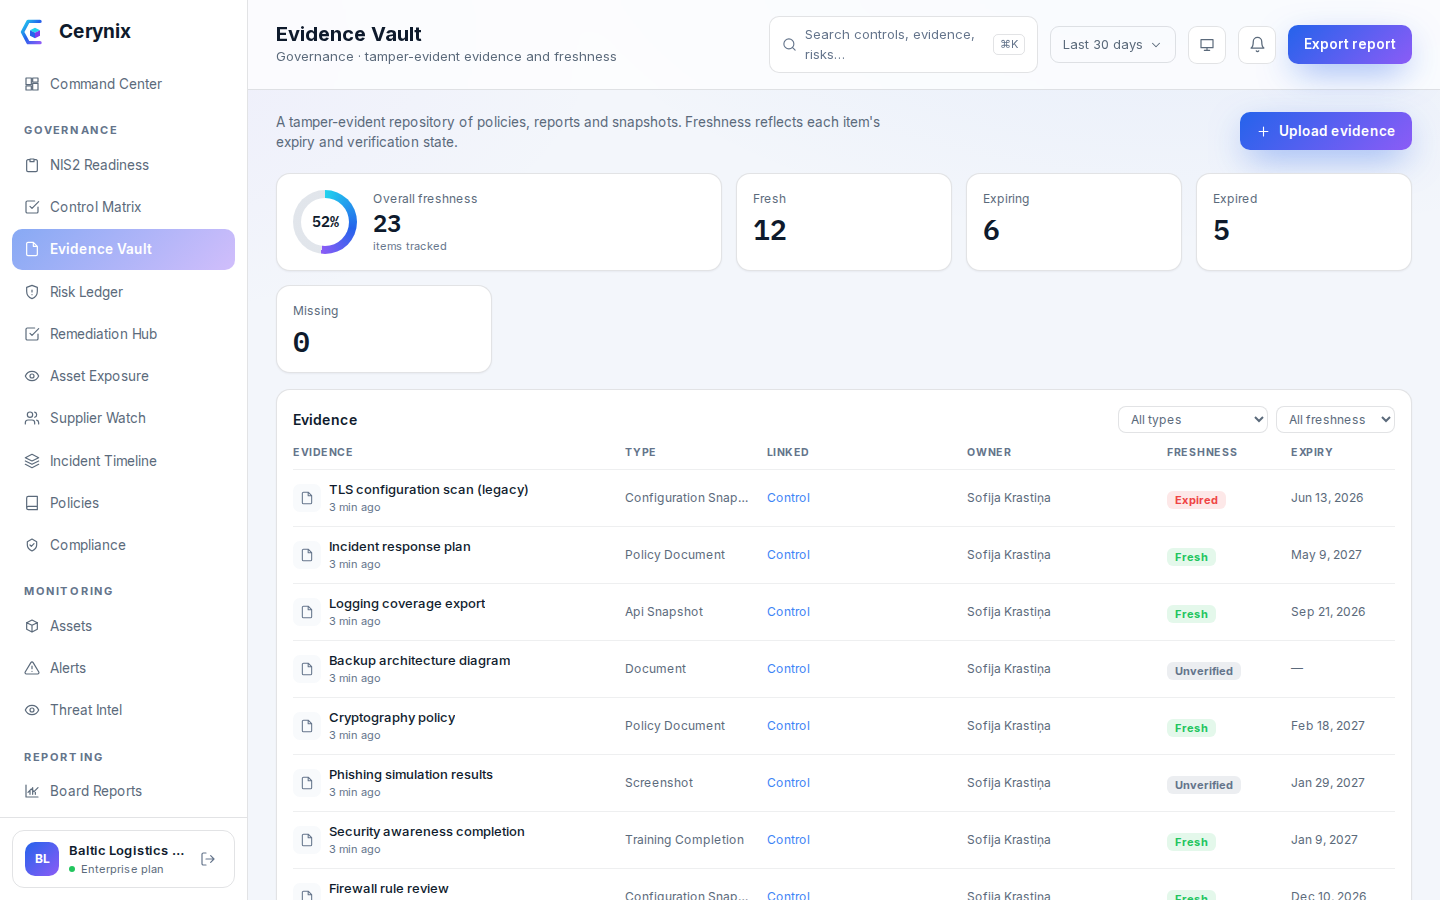This screenshot has width=1440, height=900.
Task: Click the Cerynix logo icon
Action: coord(32,32)
